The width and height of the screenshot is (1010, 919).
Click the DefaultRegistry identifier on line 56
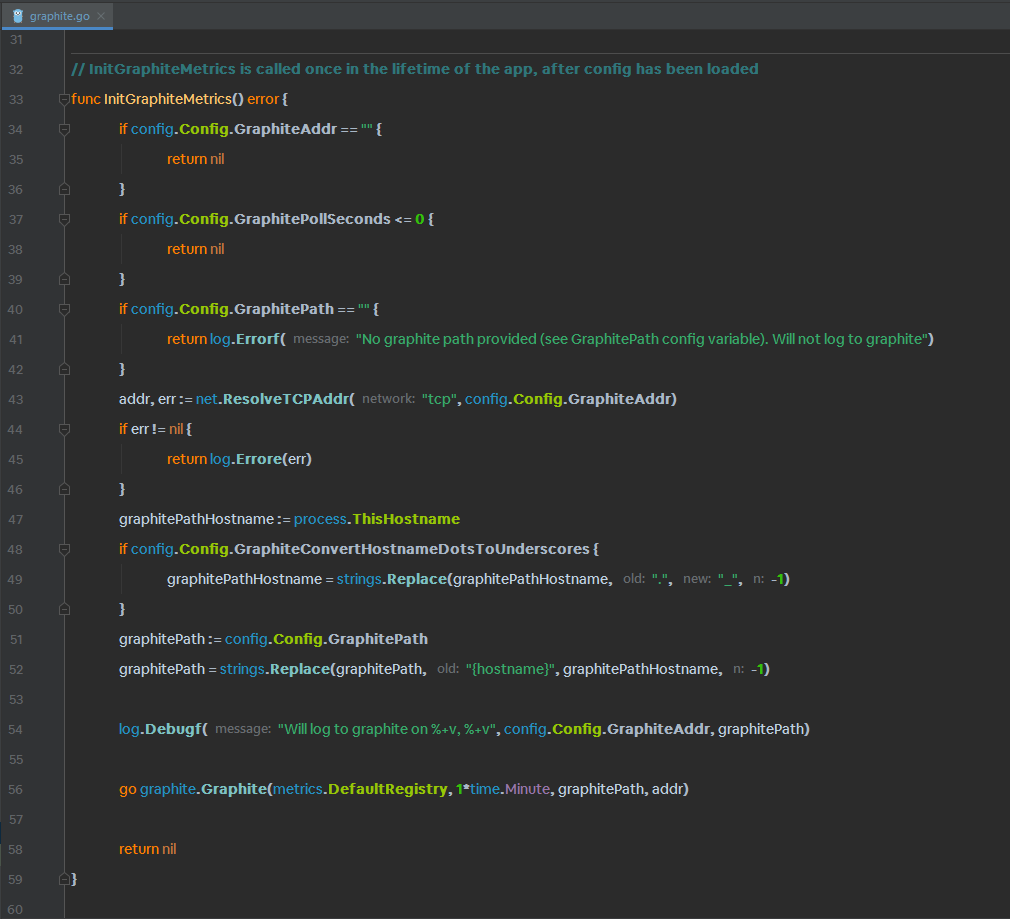click(387, 789)
